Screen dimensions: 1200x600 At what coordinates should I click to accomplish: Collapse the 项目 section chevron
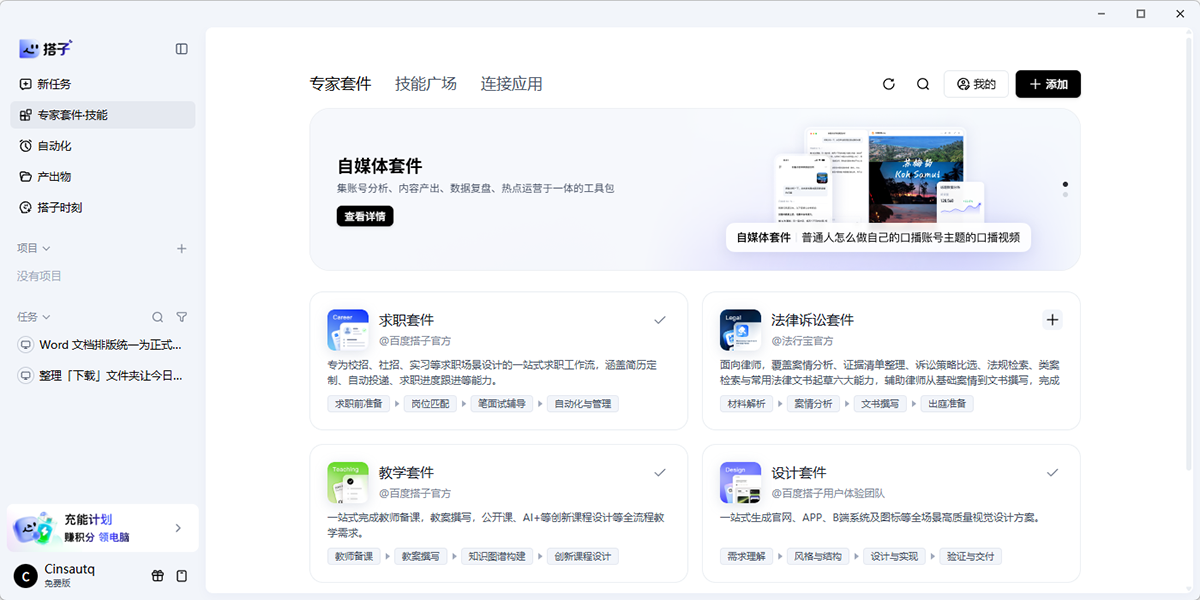(x=46, y=248)
